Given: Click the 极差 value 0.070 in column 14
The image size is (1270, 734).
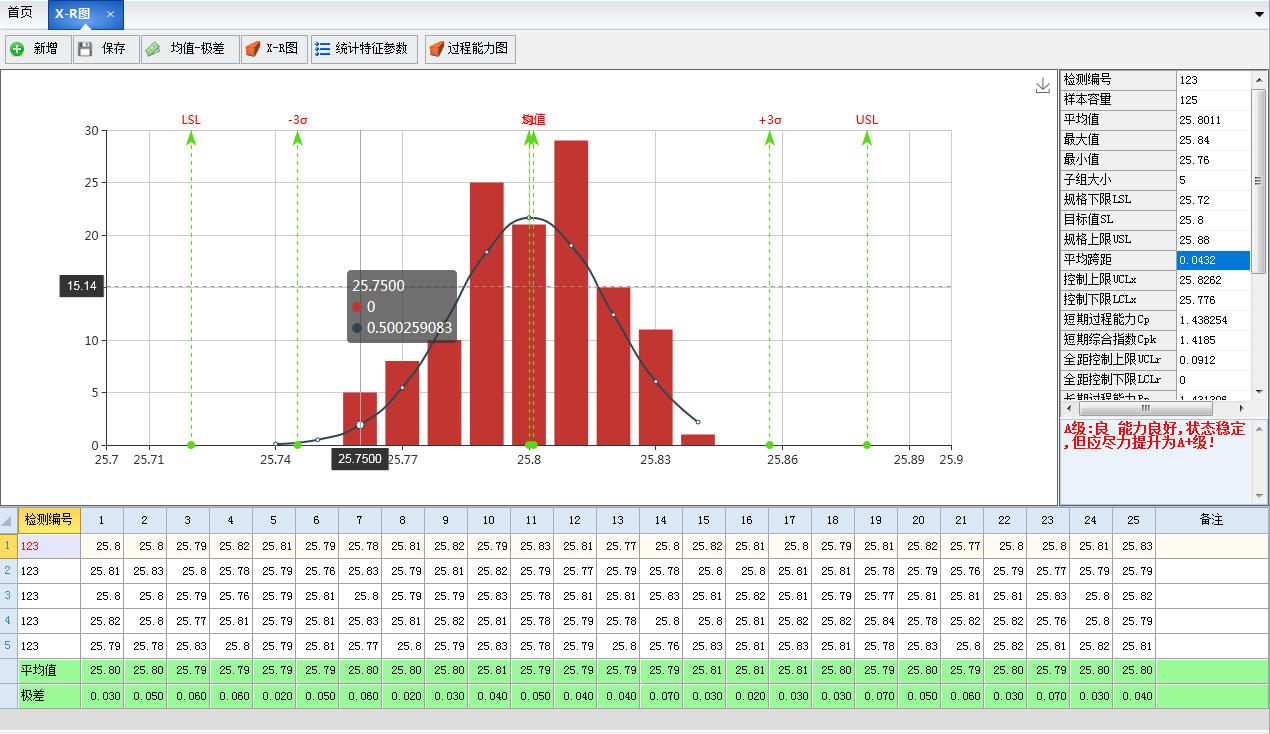Looking at the screenshot, I should point(661,696).
